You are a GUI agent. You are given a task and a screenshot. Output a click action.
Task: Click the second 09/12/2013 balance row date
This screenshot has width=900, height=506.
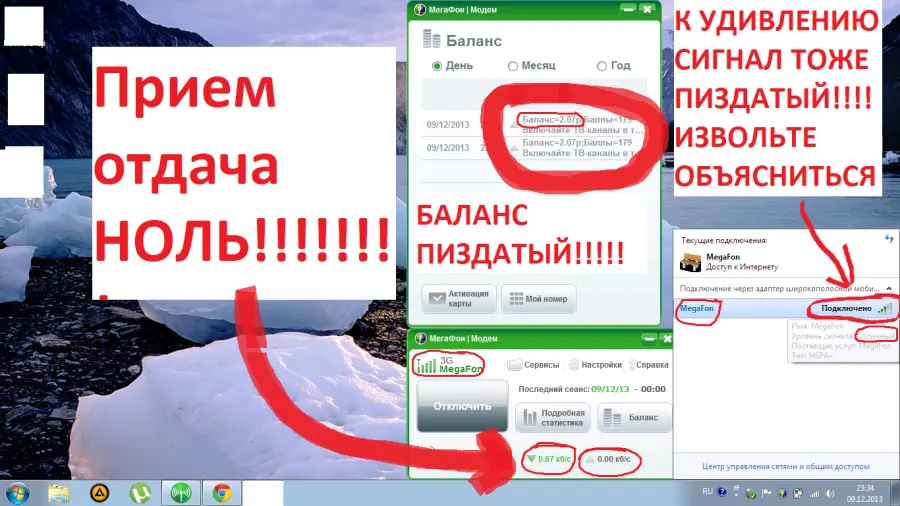tap(448, 147)
